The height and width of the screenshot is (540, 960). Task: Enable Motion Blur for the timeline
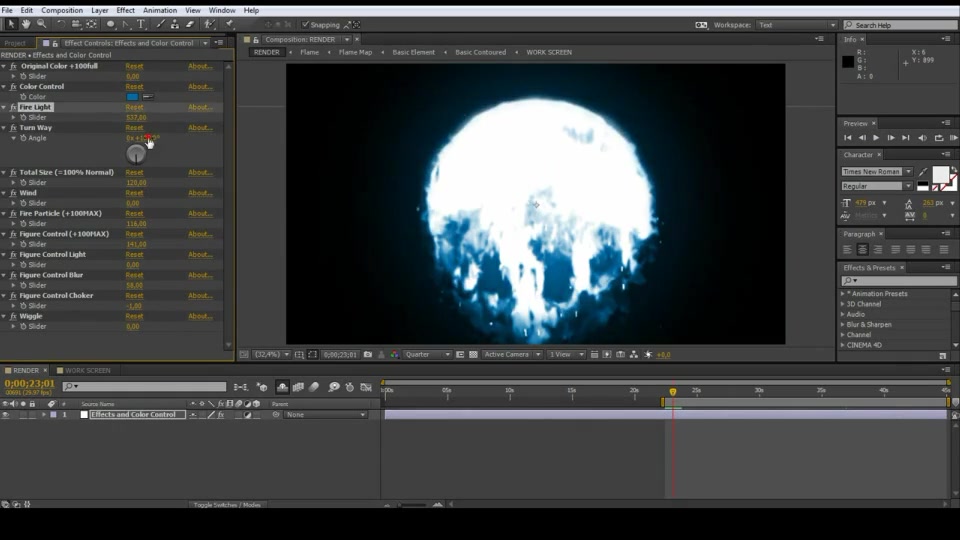pyautogui.click(x=314, y=387)
